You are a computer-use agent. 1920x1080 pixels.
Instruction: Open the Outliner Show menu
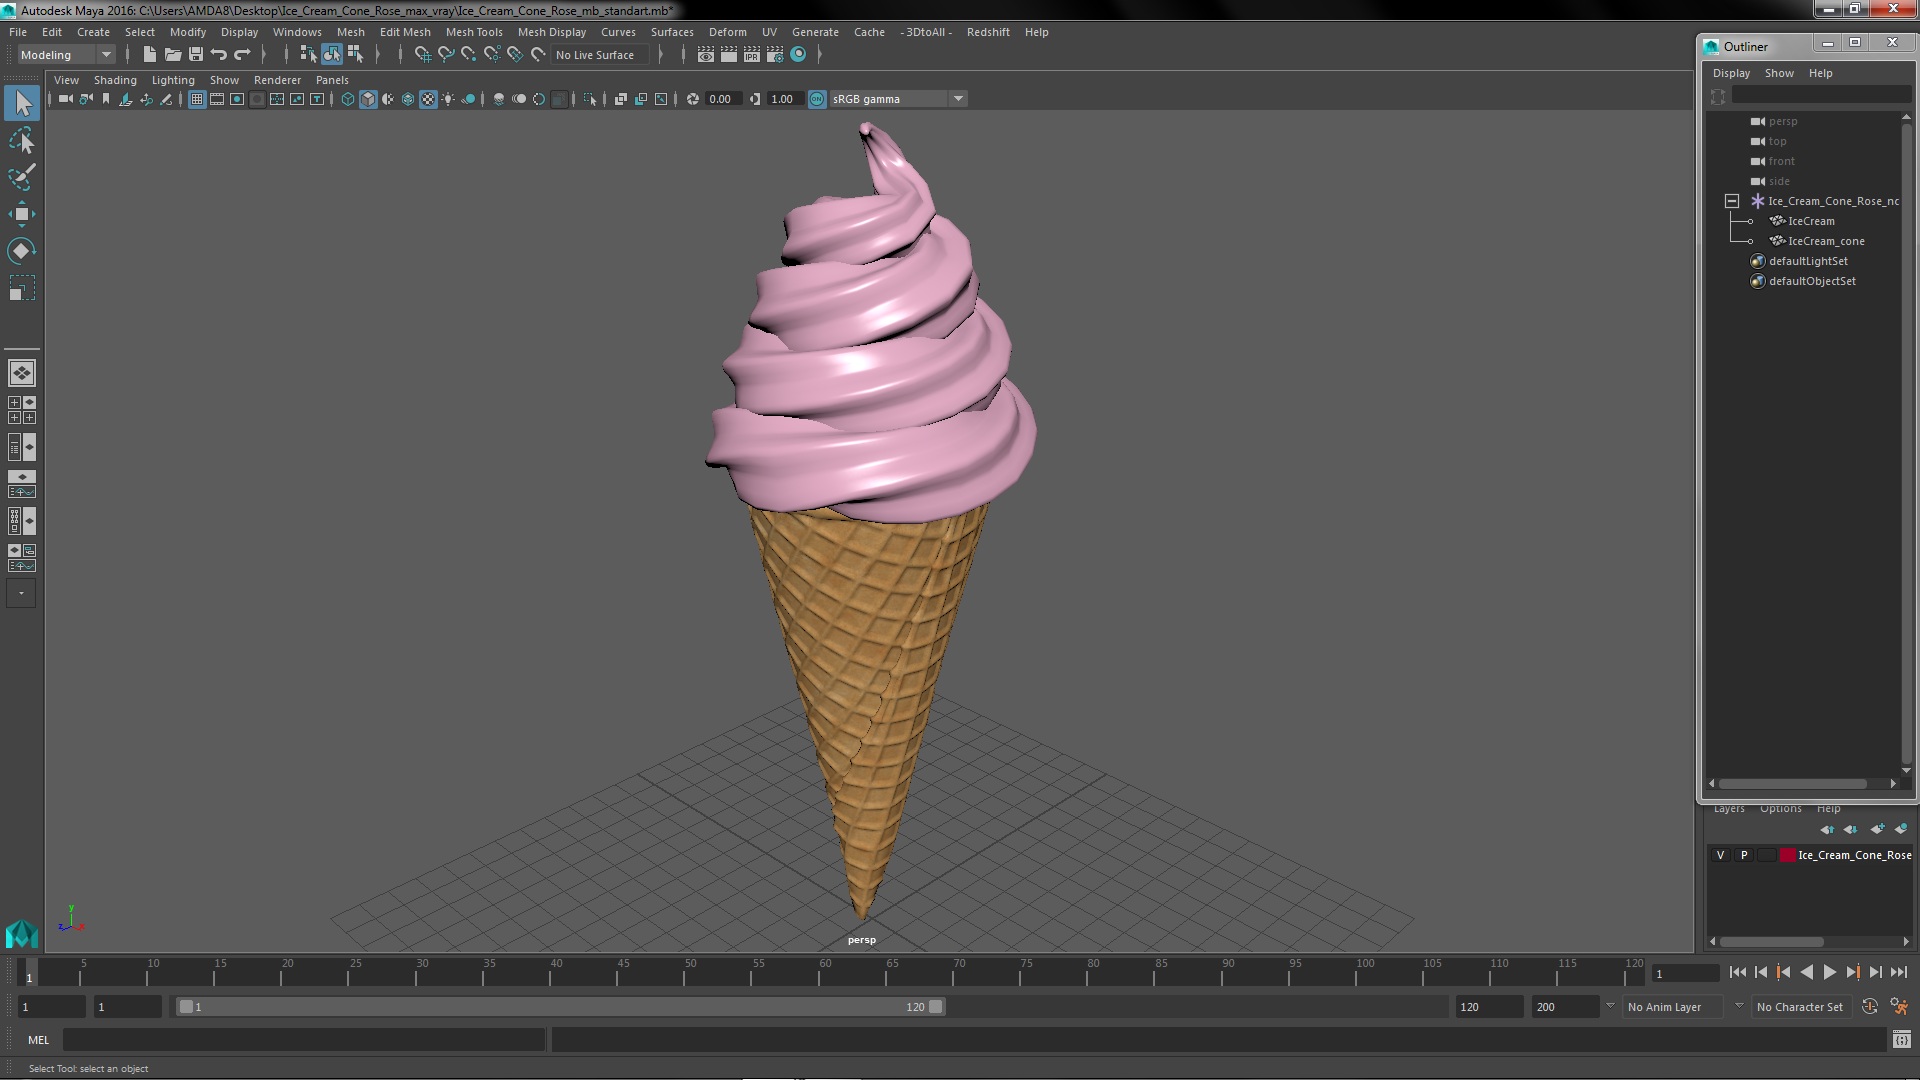tap(1779, 73)
